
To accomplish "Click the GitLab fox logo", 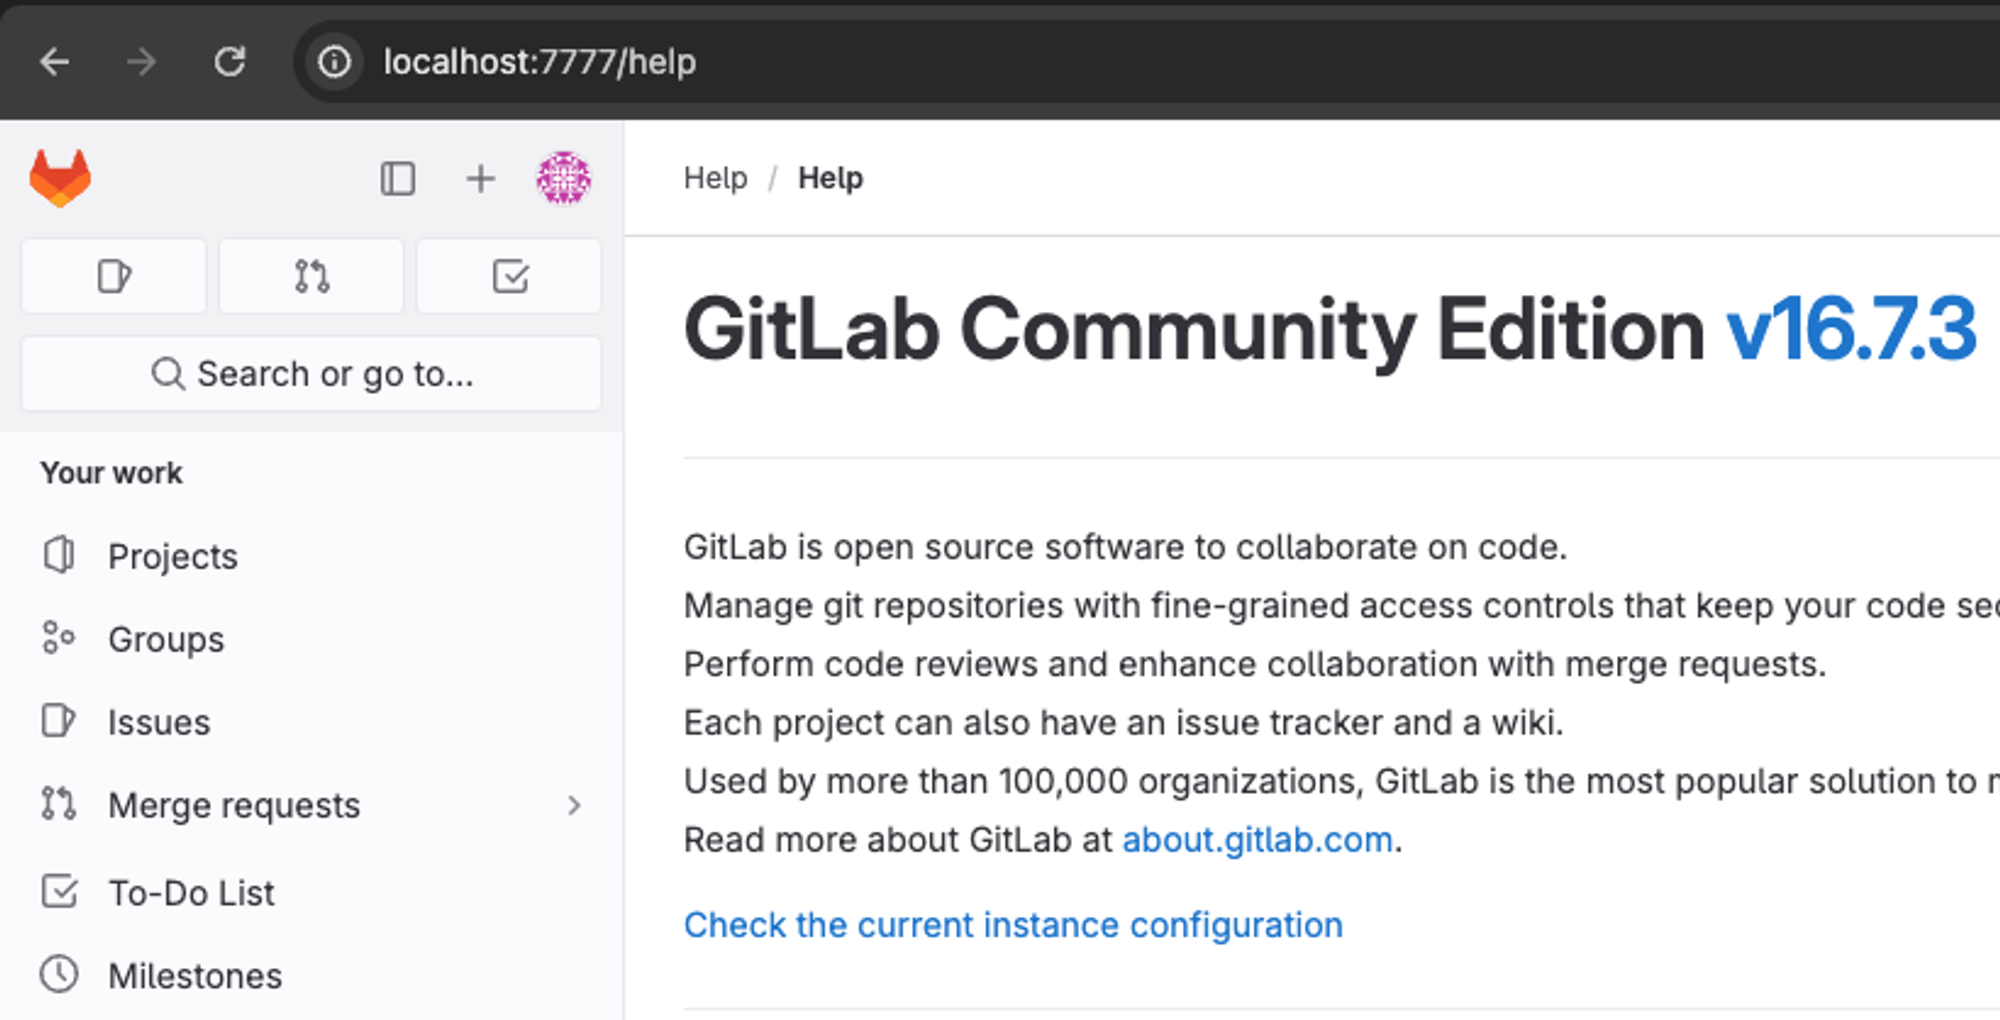I will coord(60,178).
